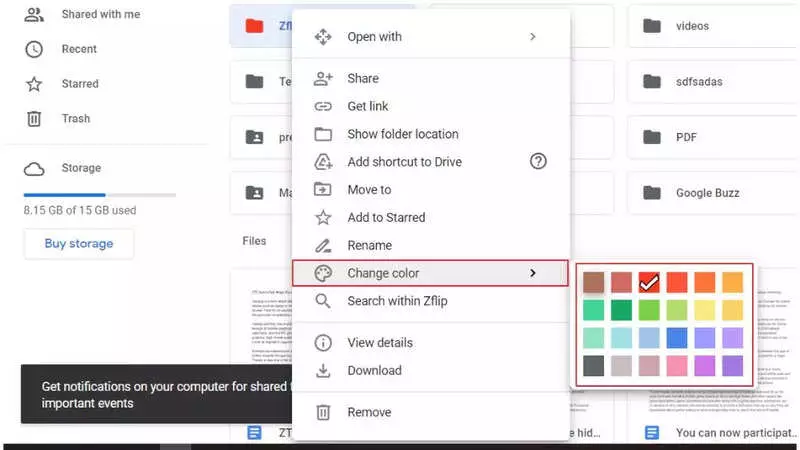Click the red Zflip folder icon

(255, 26)
